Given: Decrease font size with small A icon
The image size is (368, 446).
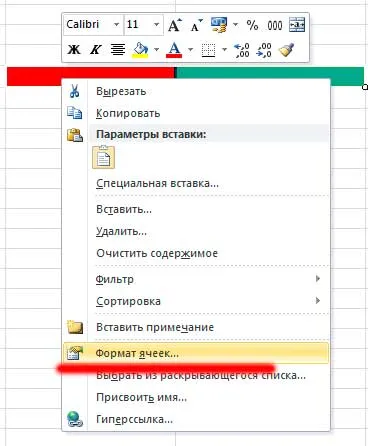Looking at the screenshot, I should [196, 25].
